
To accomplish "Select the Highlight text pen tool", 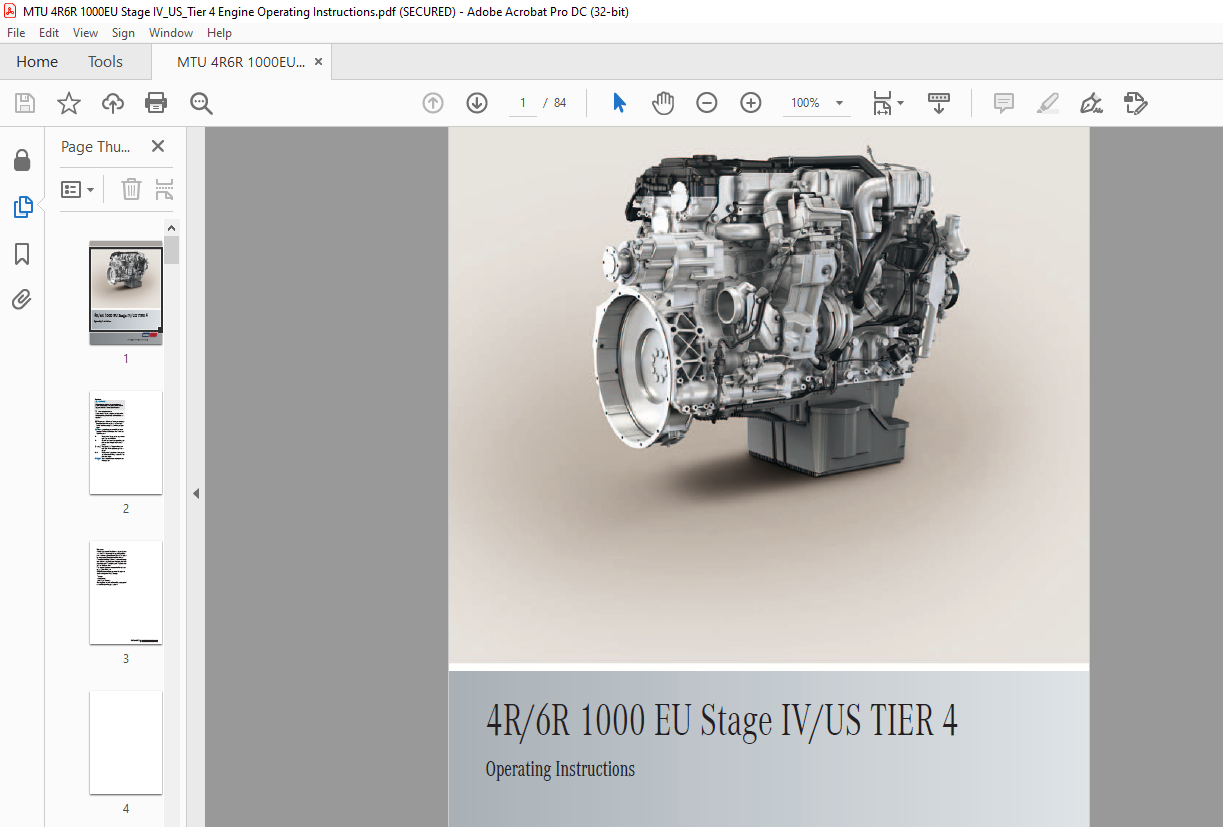I will click(1048, 103).
